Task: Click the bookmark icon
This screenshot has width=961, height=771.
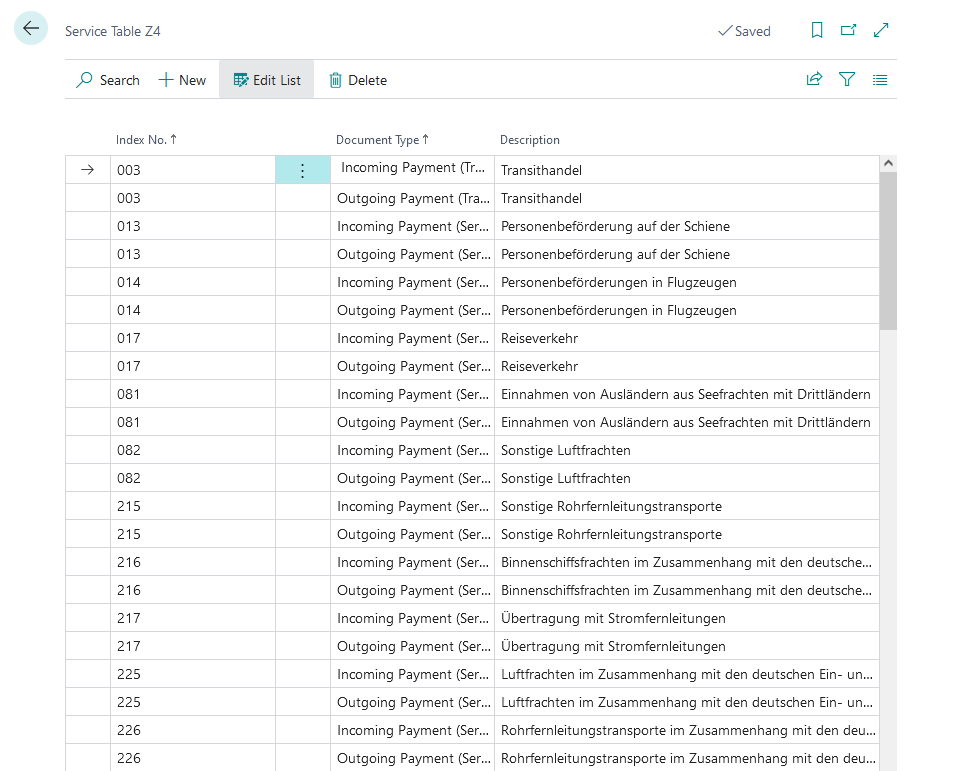Action: 816,31
